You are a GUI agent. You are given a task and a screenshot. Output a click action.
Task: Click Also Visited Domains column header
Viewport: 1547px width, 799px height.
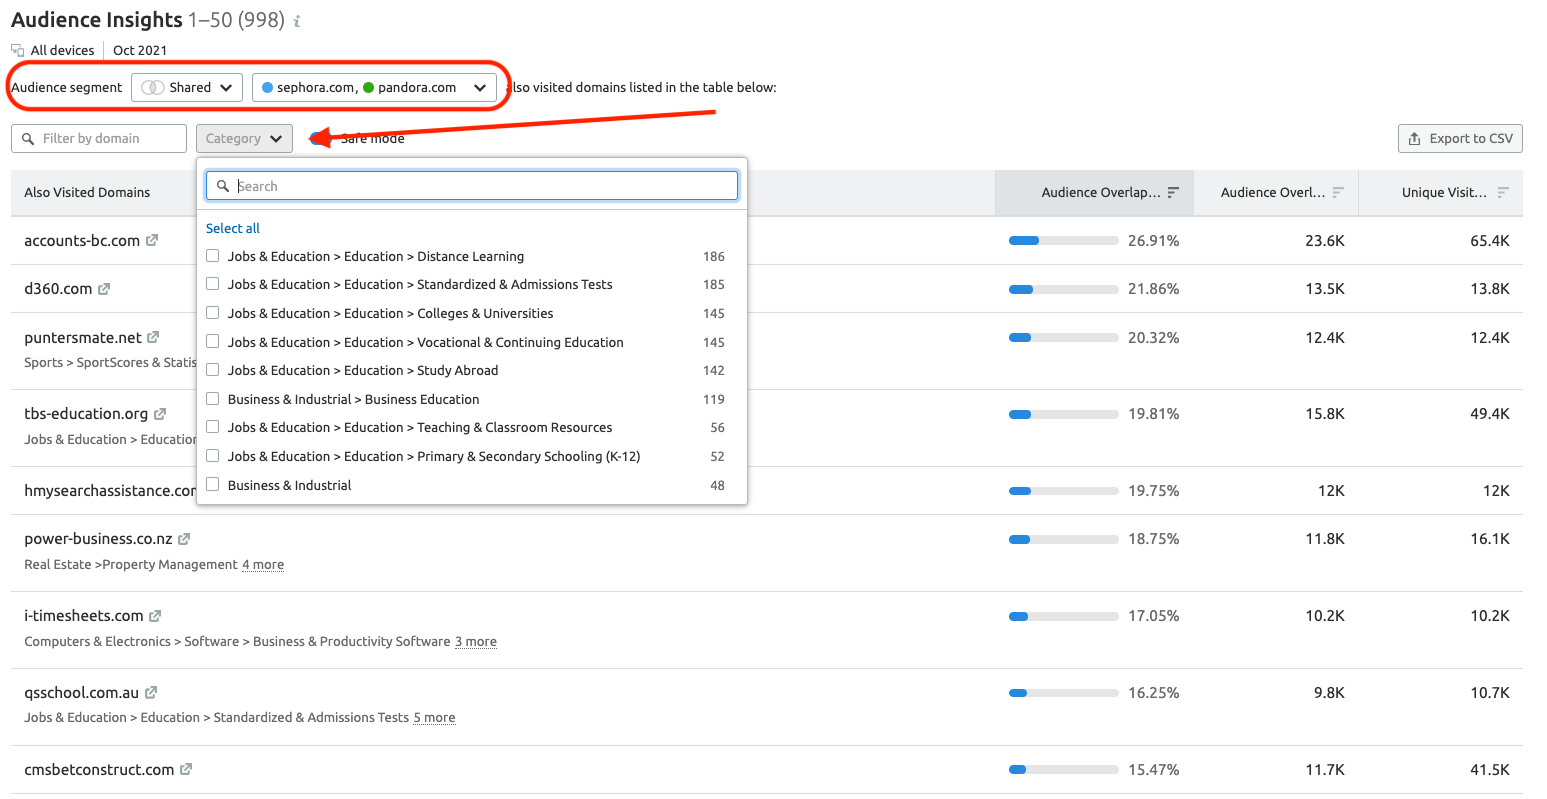tap(87, 192)
